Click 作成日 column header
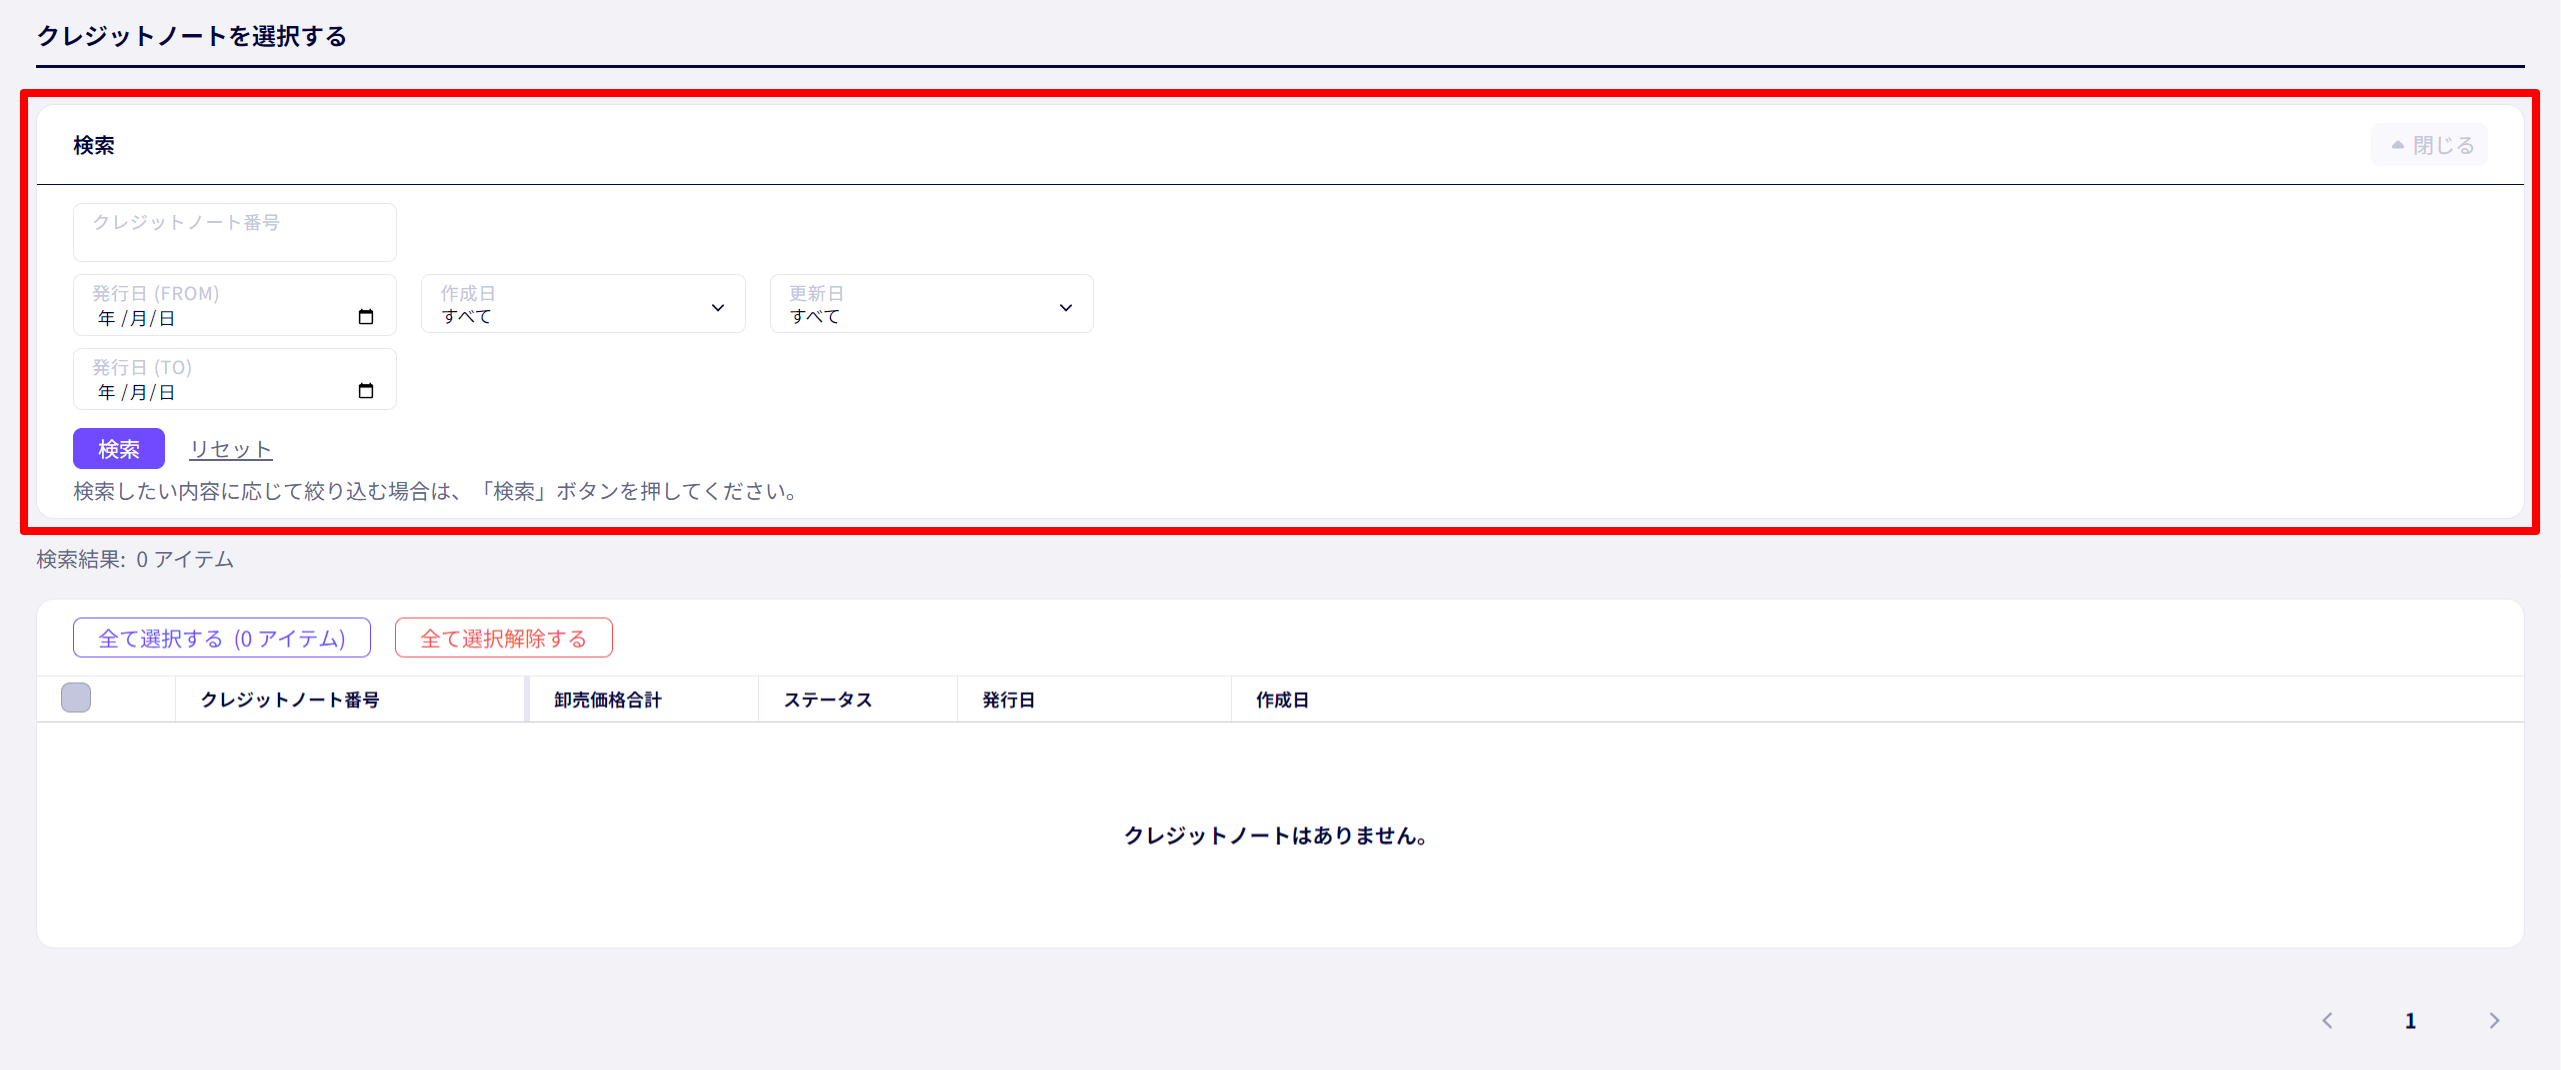Viewport: 2561px width, 1070px height. (x=1282, y=700)
